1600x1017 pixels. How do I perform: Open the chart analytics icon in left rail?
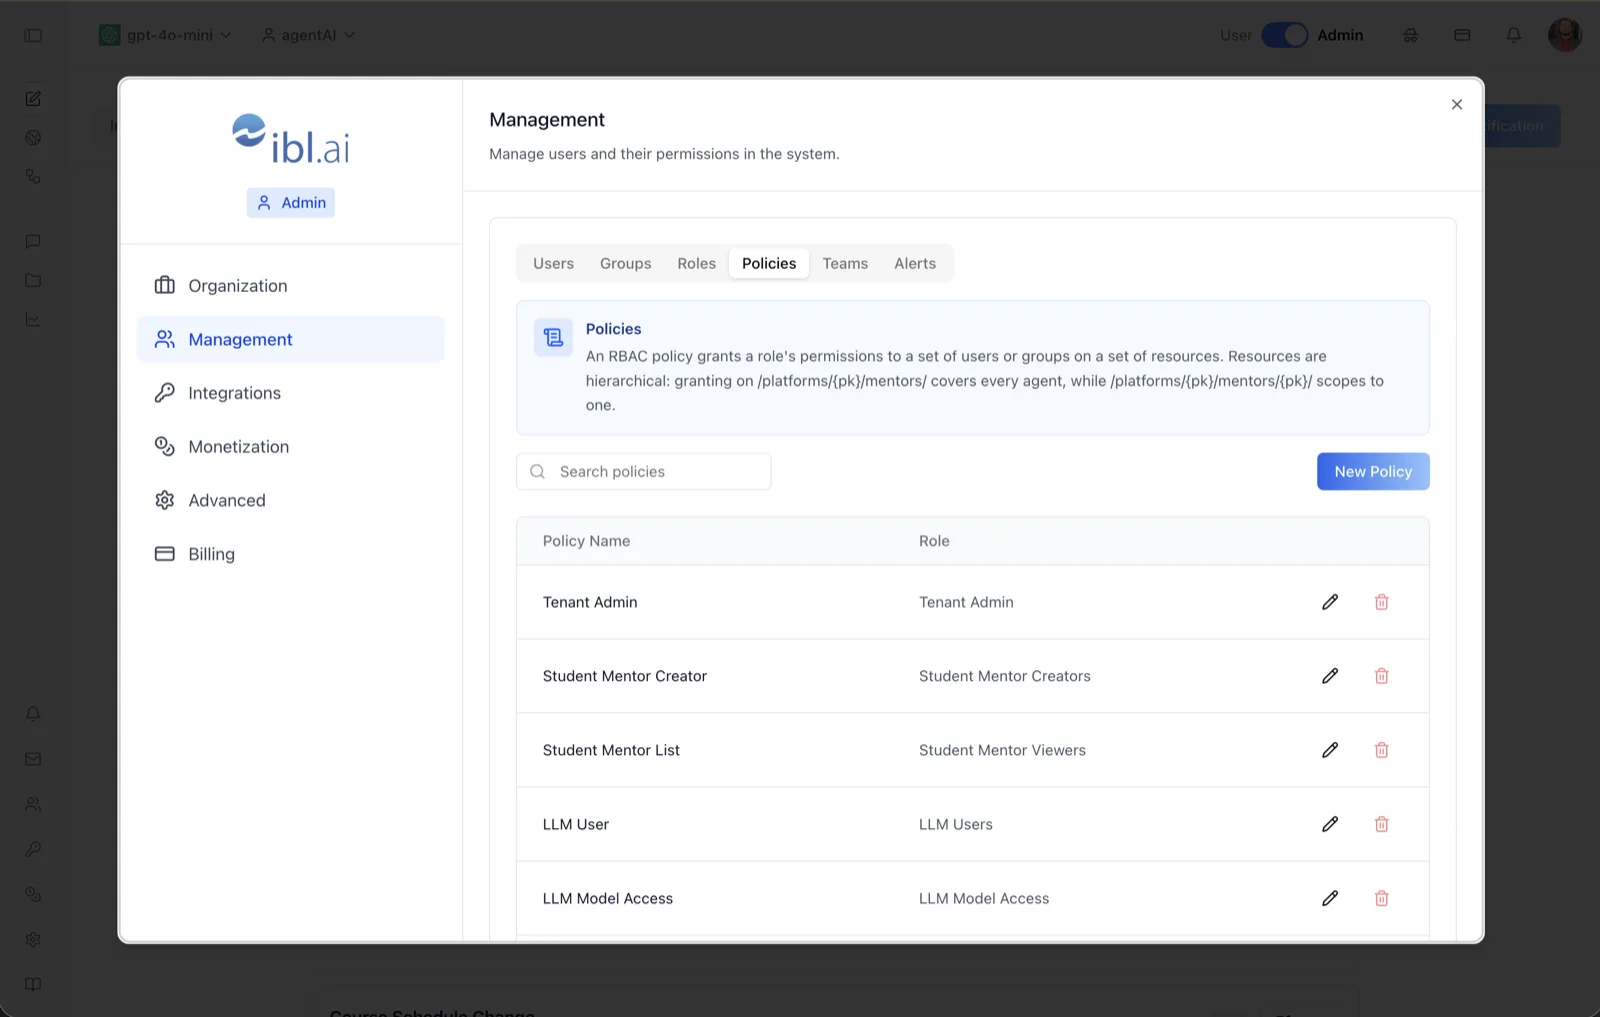(33, 320)
